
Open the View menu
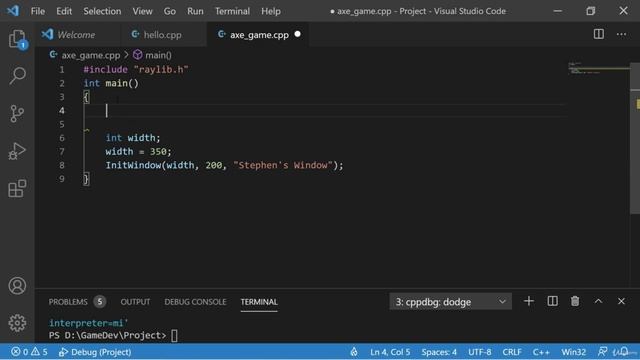tap(142, 11)
